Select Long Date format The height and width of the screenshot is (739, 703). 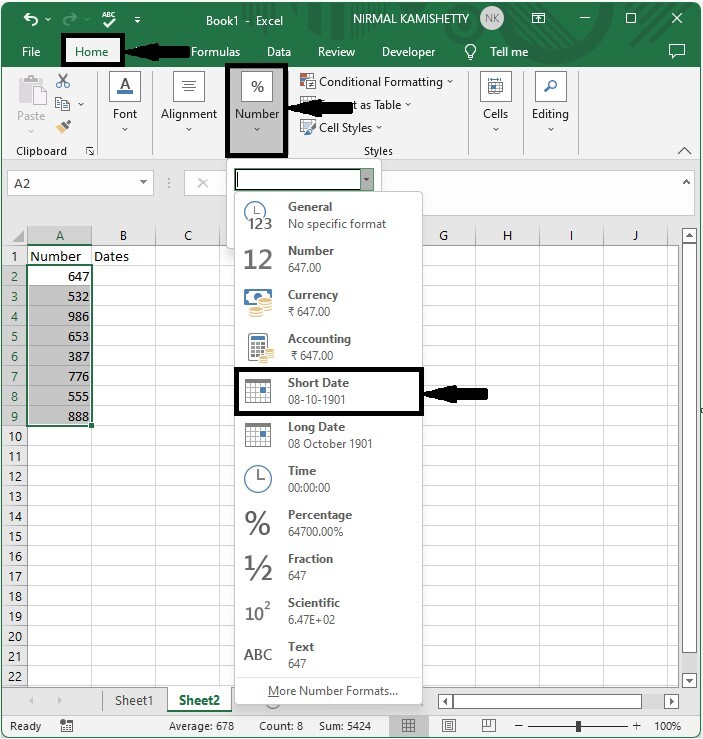pyautogui.click(x=328, y=435)
